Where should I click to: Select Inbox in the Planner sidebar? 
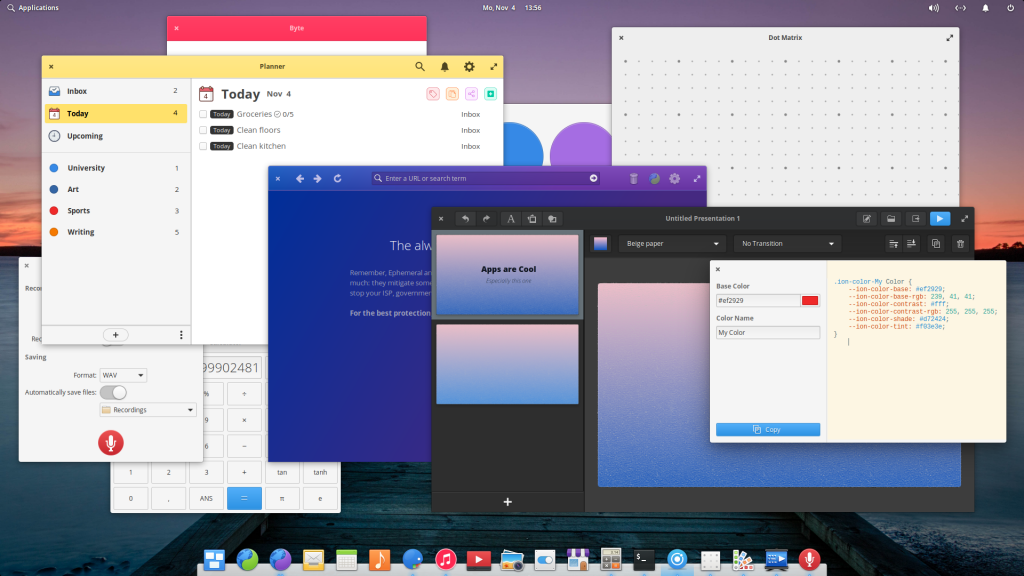(x=116, y=91)
